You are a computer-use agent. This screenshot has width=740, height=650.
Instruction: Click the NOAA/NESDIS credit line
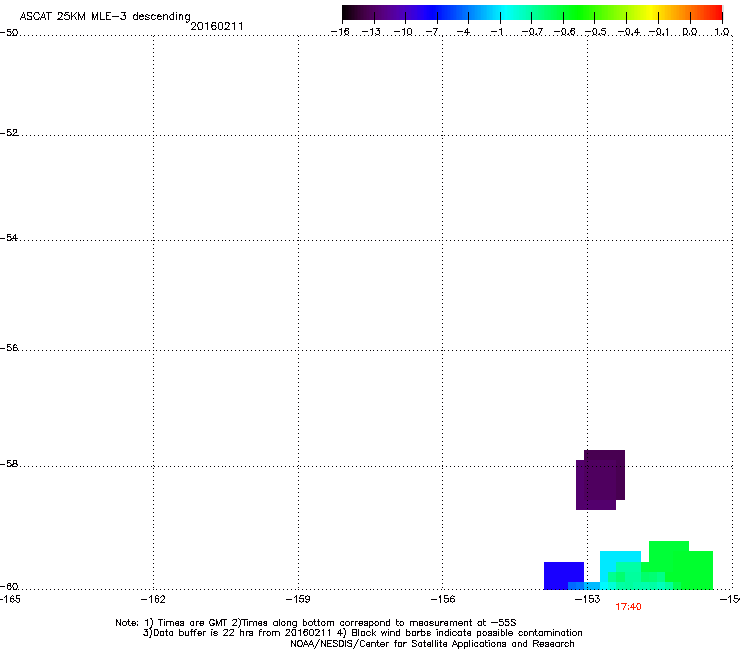(x=432, y=644)
